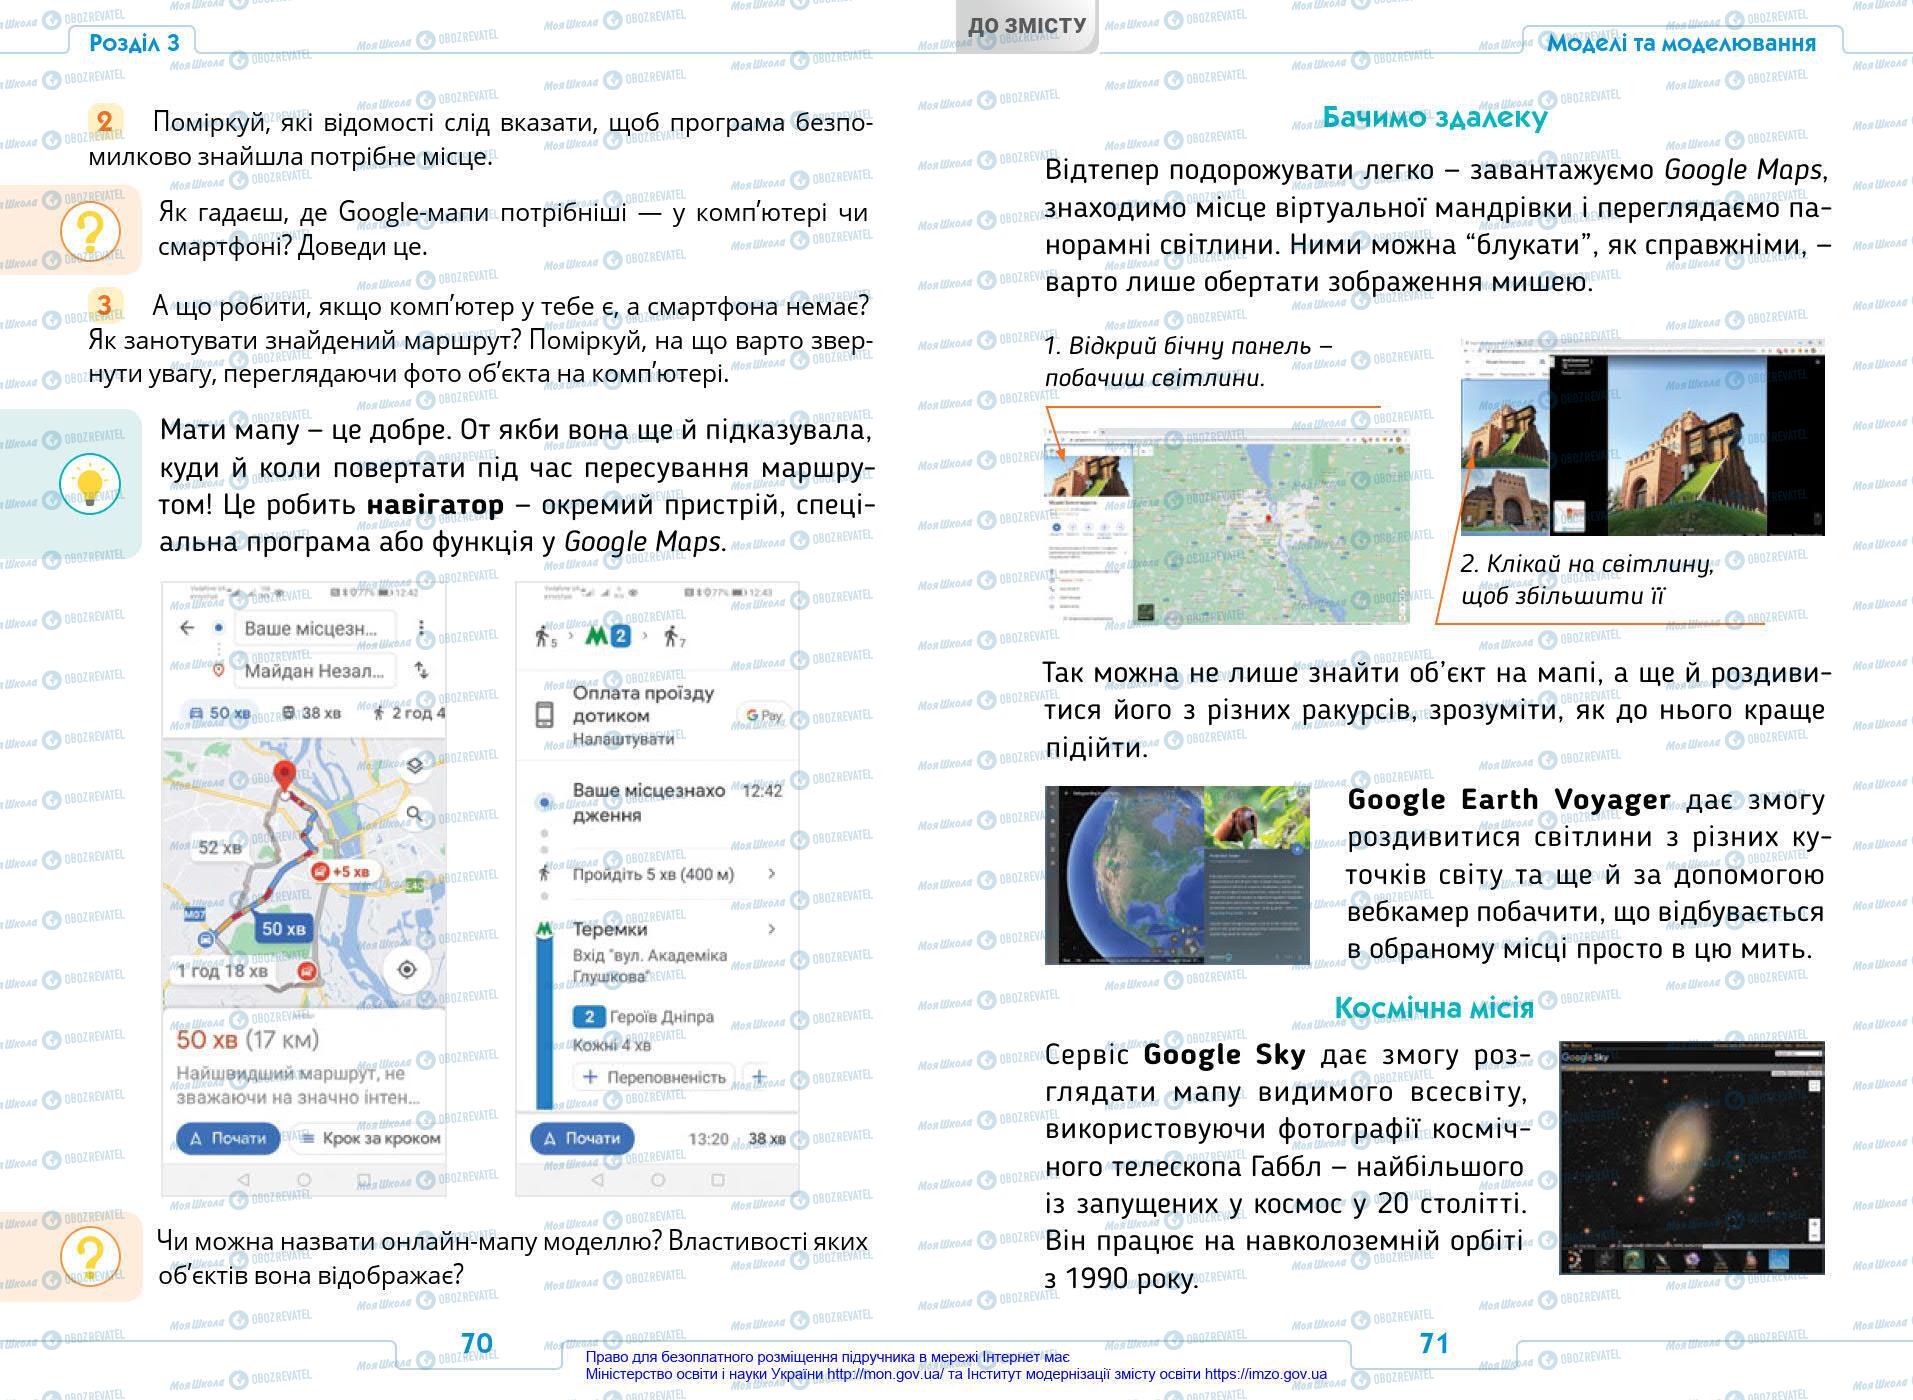
Task: Click Google Sky galaxy image
Action: [1692, 1157]
